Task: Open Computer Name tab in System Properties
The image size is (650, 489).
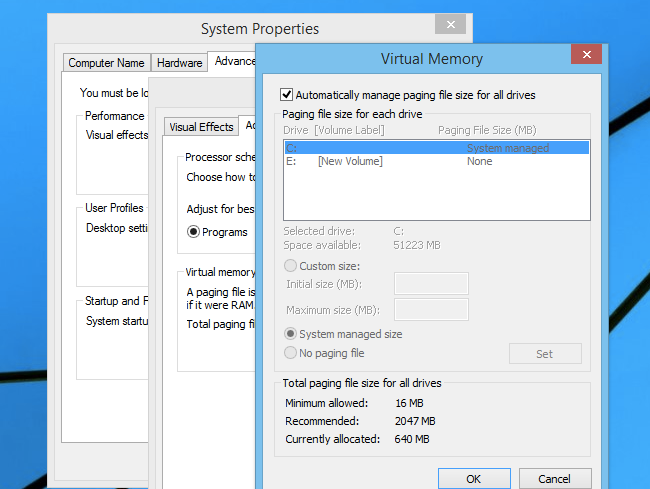Action: (x=107, y=63)
